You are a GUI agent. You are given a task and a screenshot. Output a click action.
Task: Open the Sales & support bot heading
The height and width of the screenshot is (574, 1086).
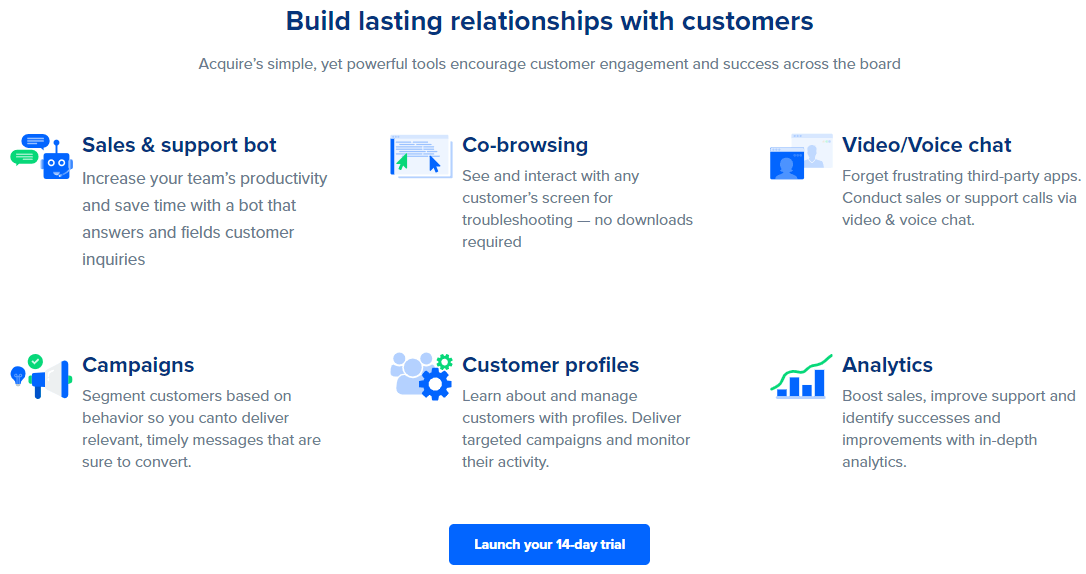pos(179,145)
